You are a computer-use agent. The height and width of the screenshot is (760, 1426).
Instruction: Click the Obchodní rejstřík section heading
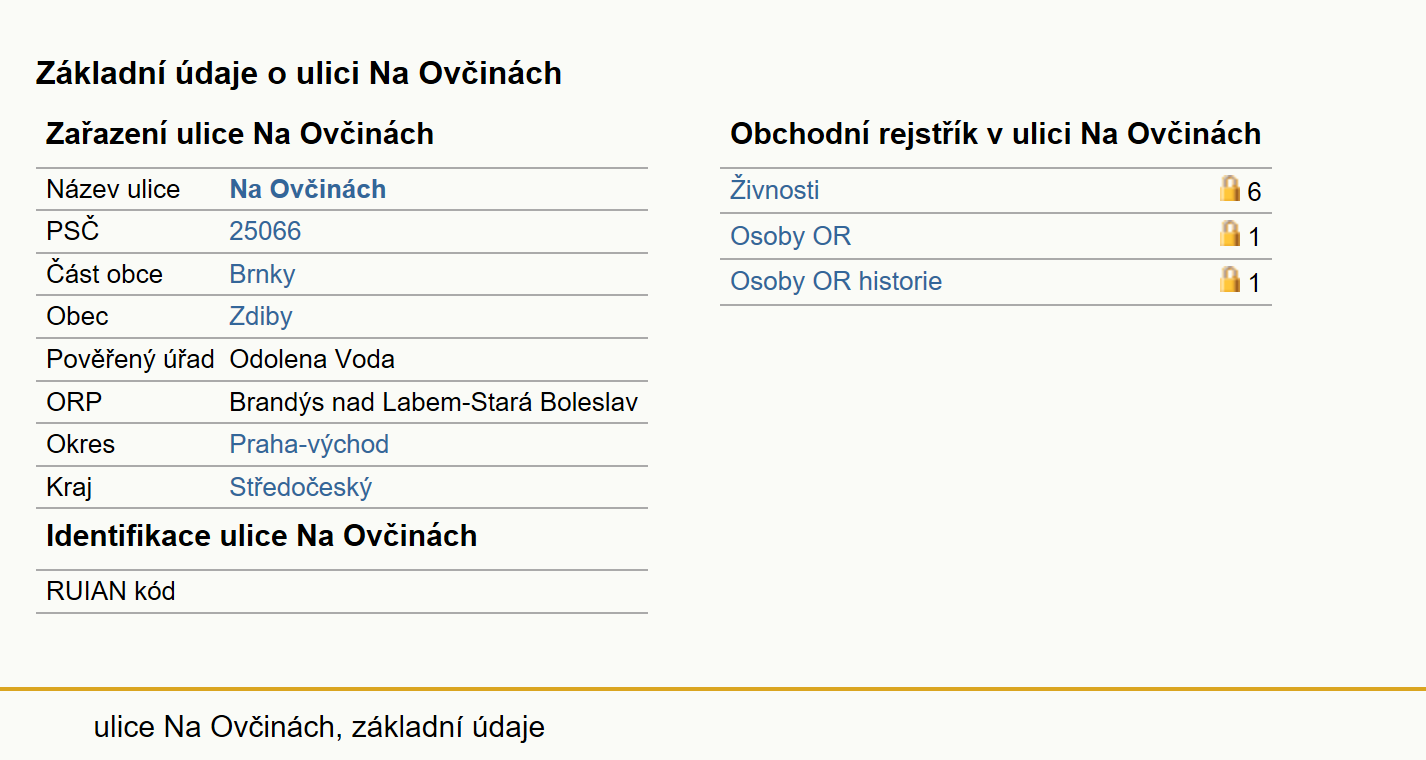(996, 134)
